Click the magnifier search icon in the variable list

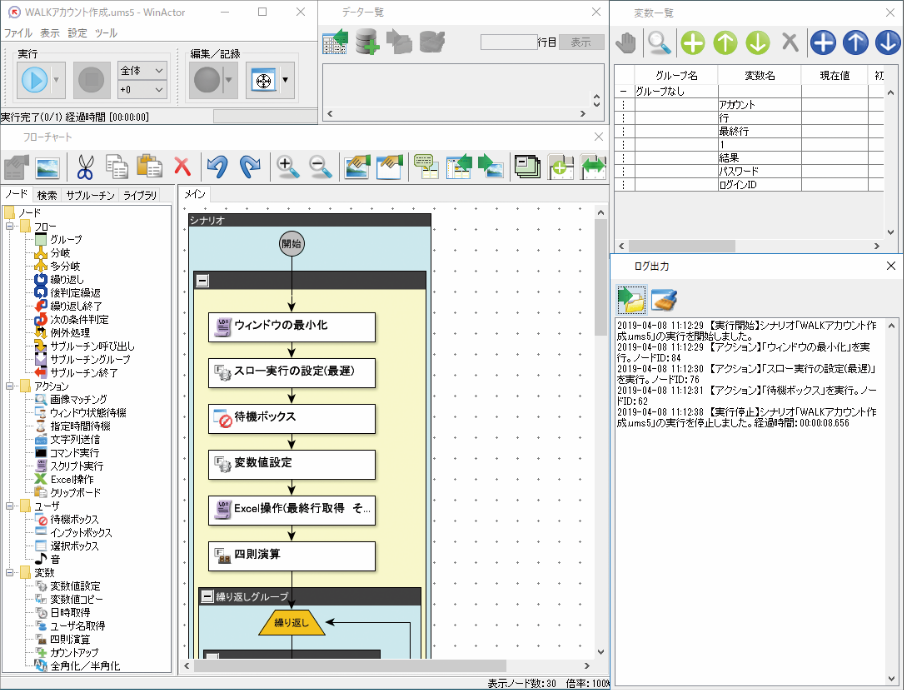659,43
